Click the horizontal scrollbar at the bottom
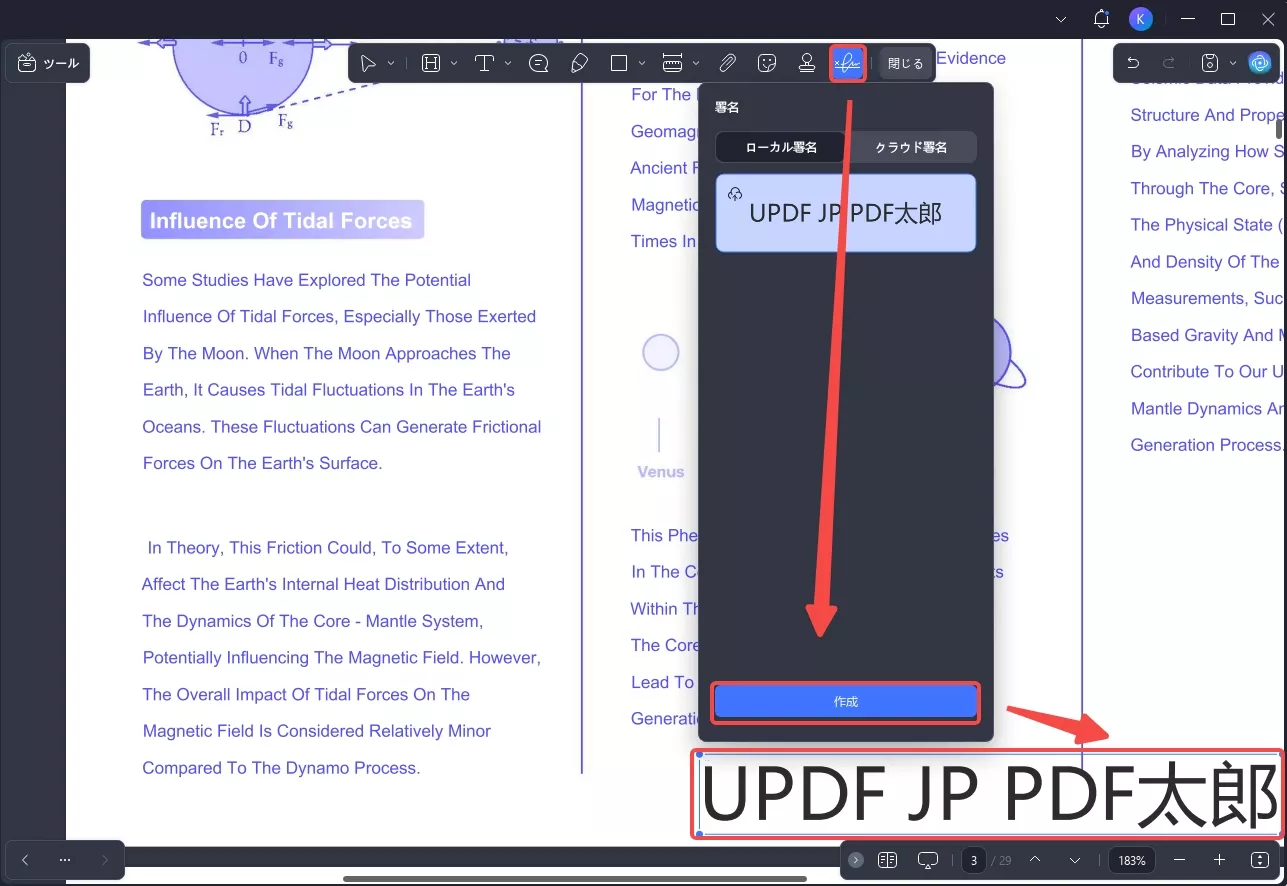This screenshot has height=886, width=1287. coord(575,879)
